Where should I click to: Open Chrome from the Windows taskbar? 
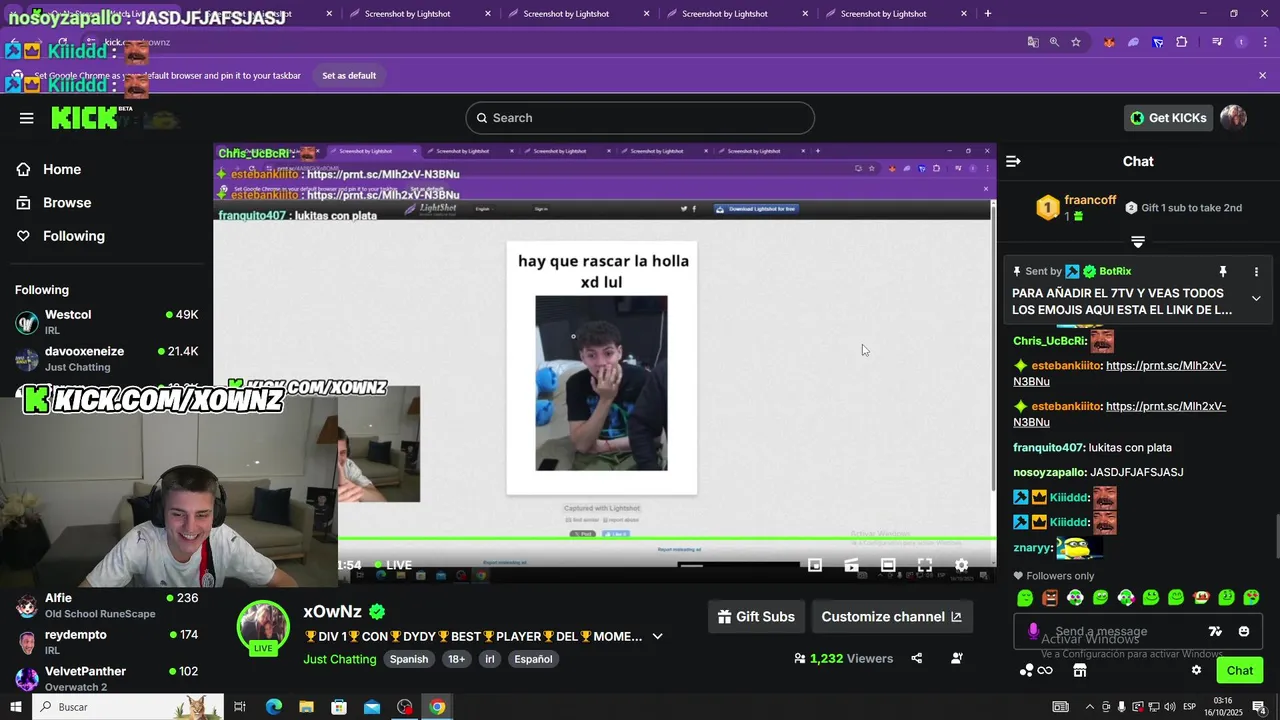click(x=437, y=707)
